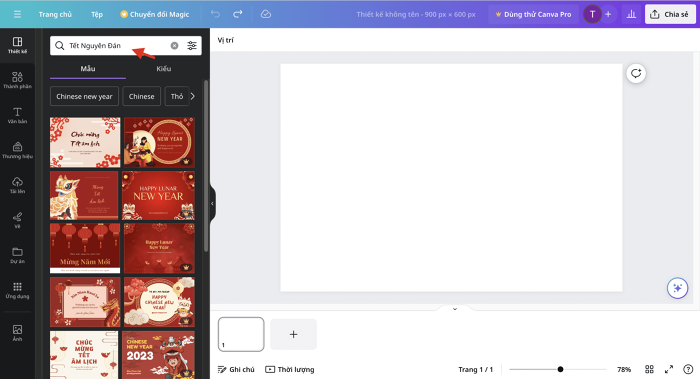Open the search filter options

click(192, 46)
